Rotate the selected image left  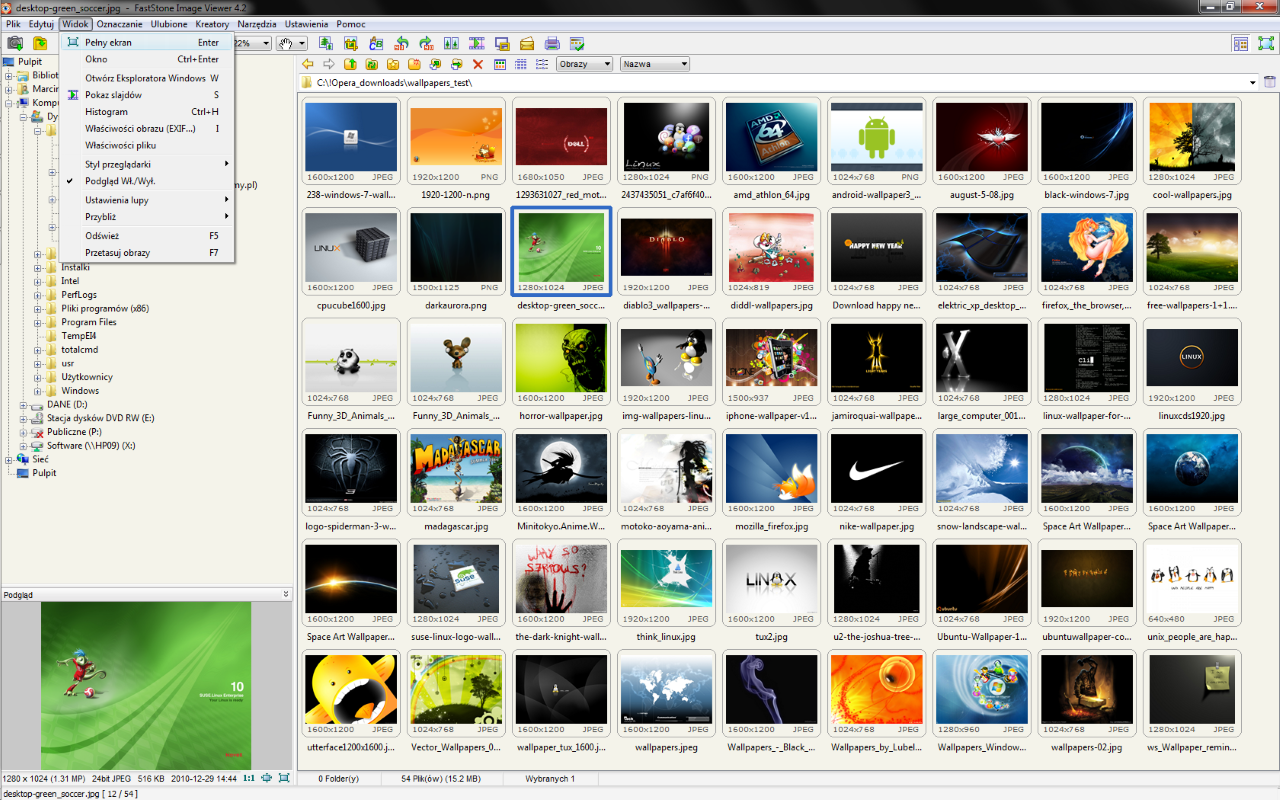coord(403,43)
